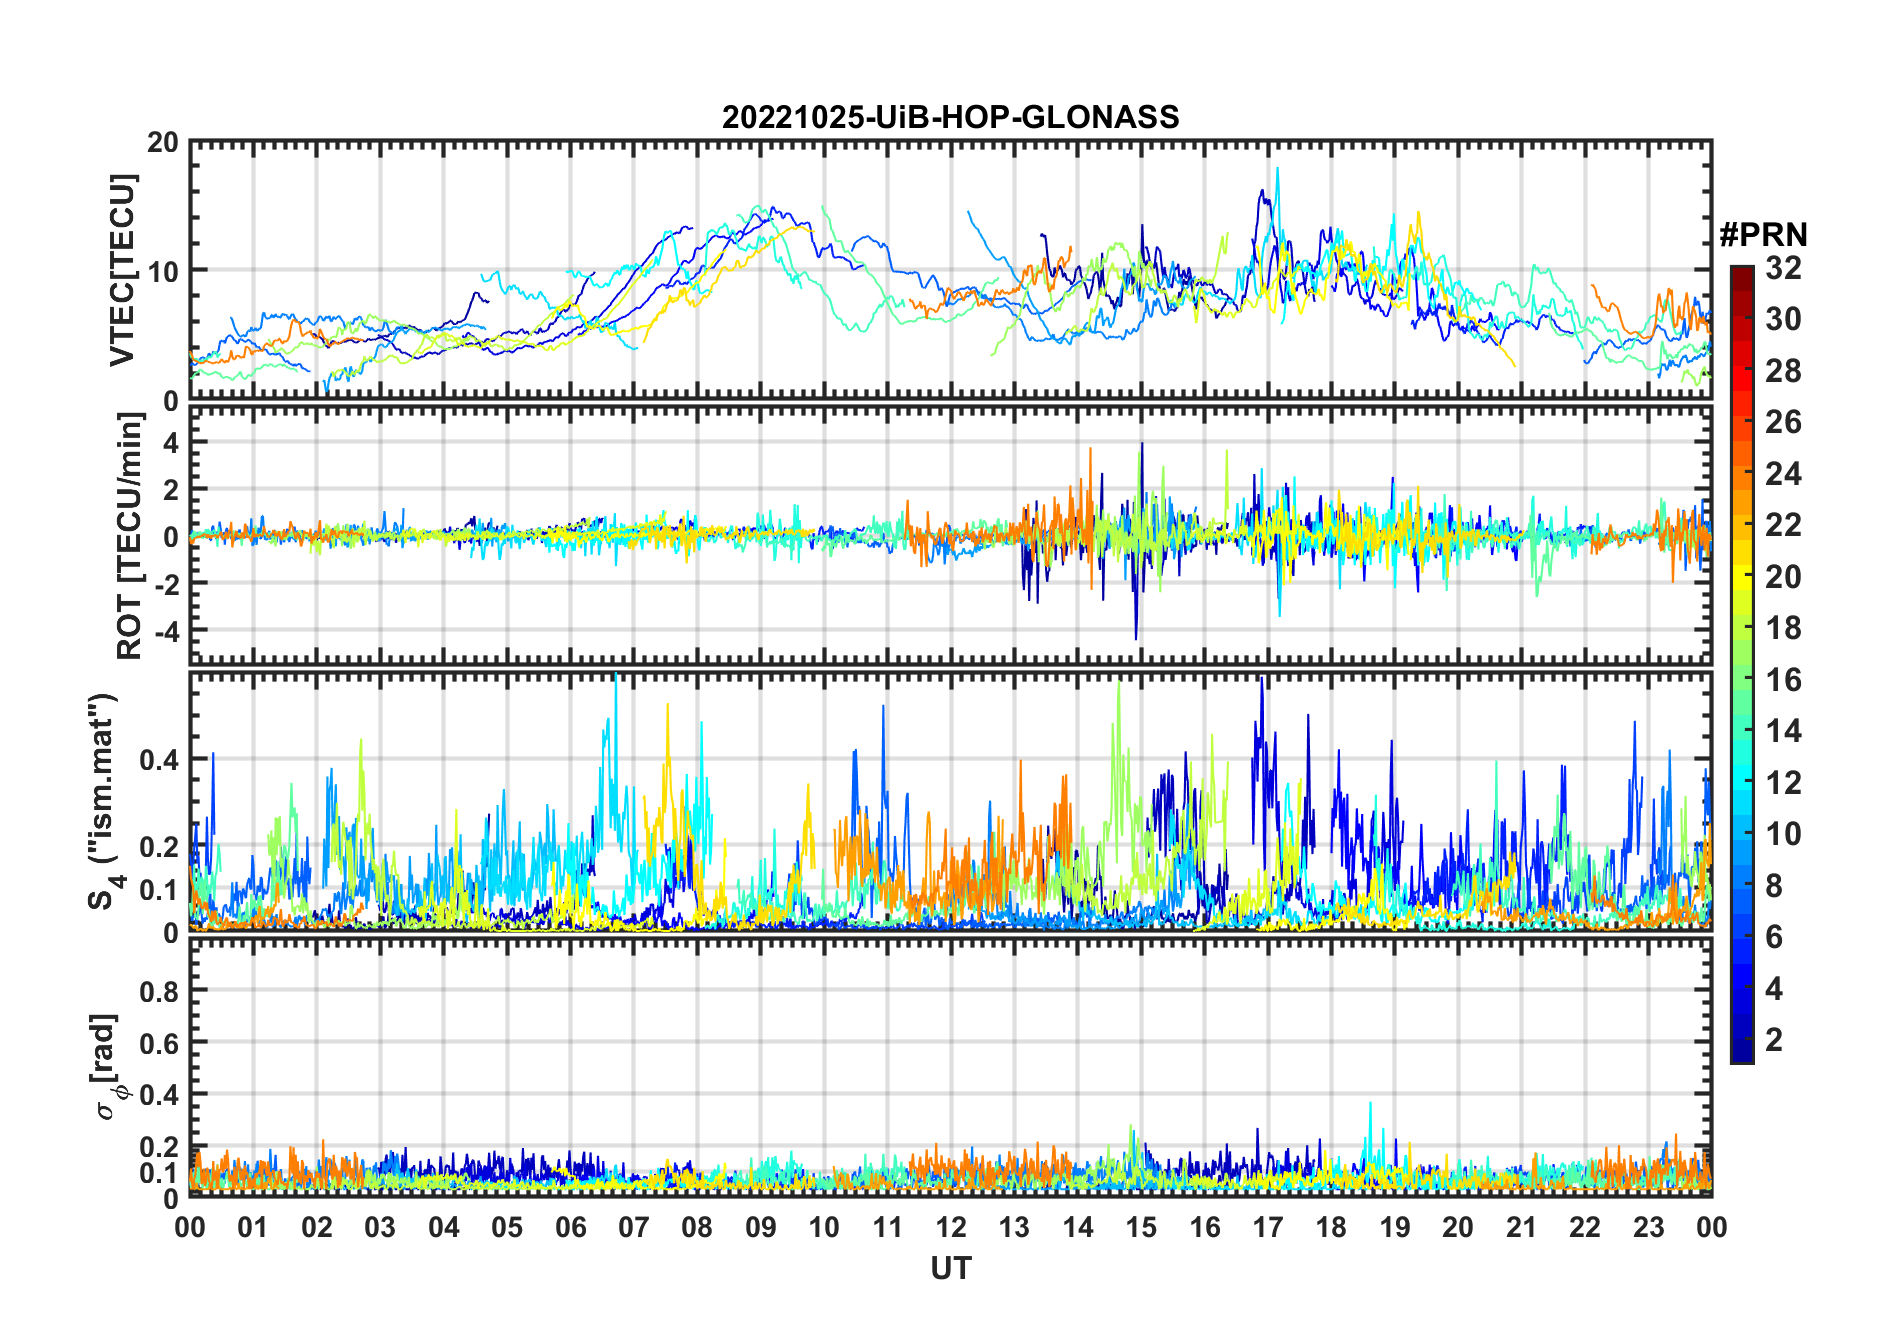Click the x-axis hour tick "13"
The image size is (1902, 1330).
click(x=1014, y=1227)
